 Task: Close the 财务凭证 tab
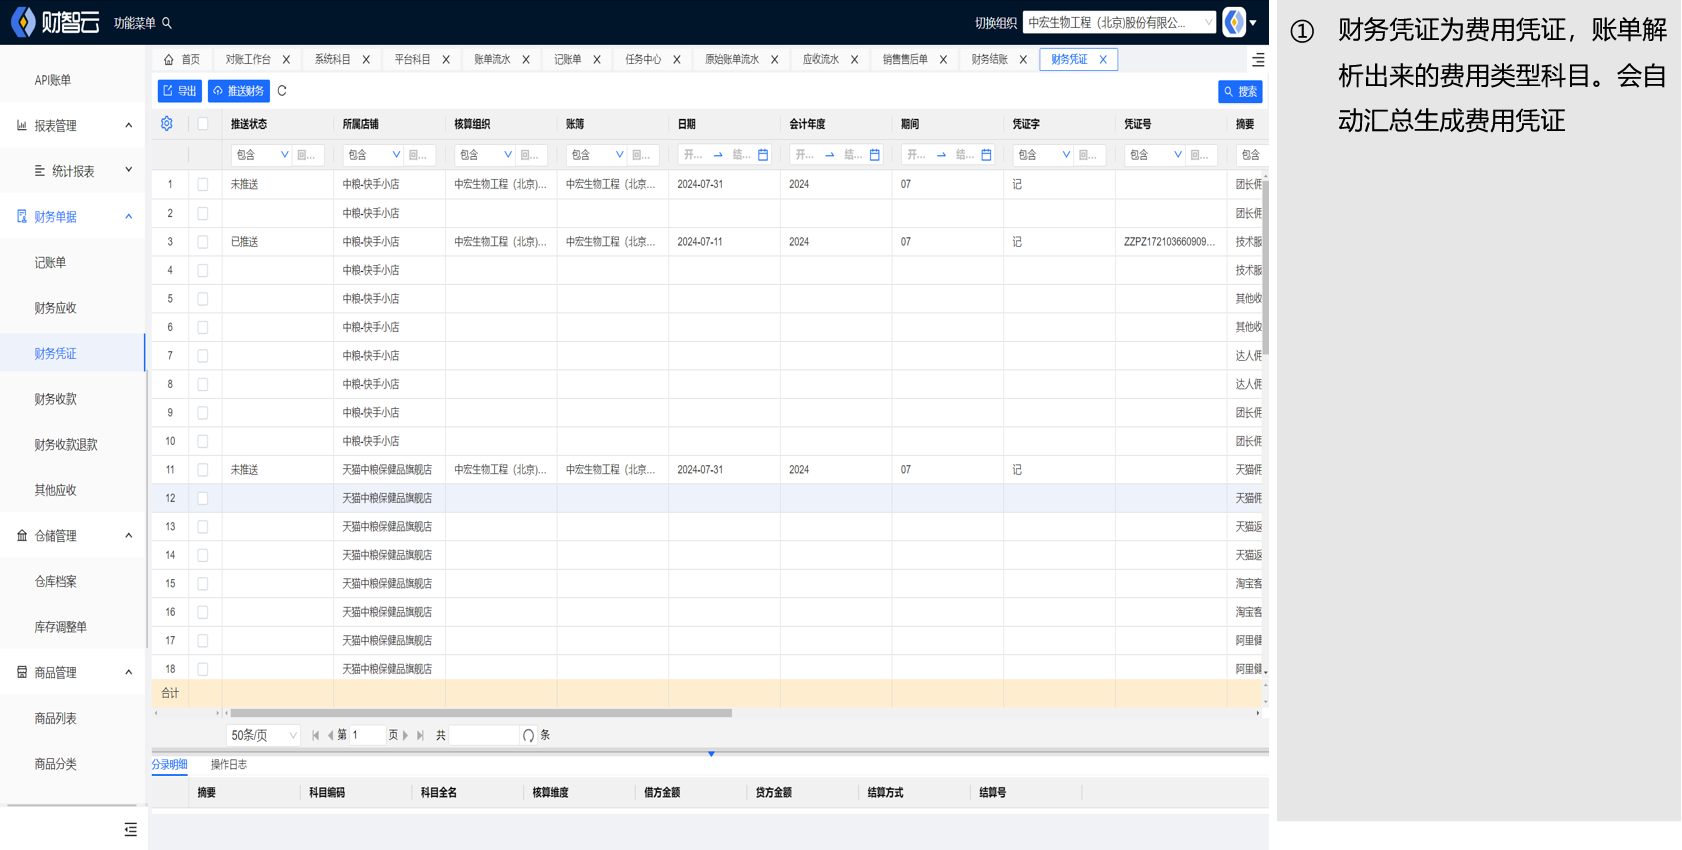pyautogui.click(x=1103, y=60)
